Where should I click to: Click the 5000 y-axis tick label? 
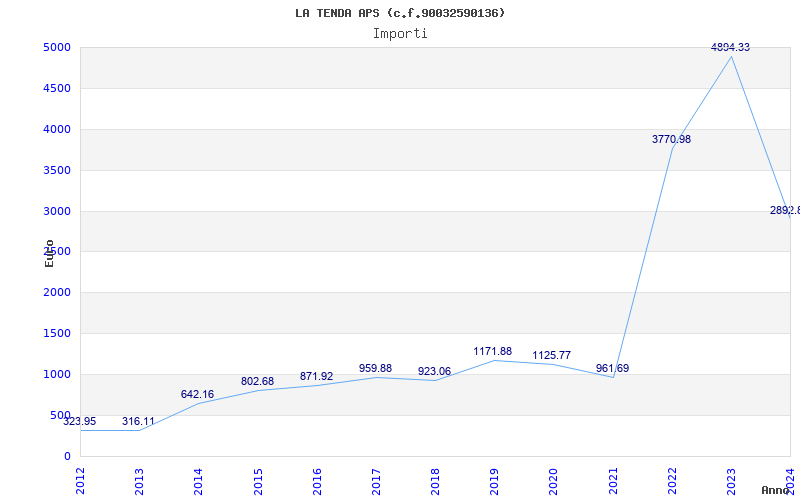[57, 48]
